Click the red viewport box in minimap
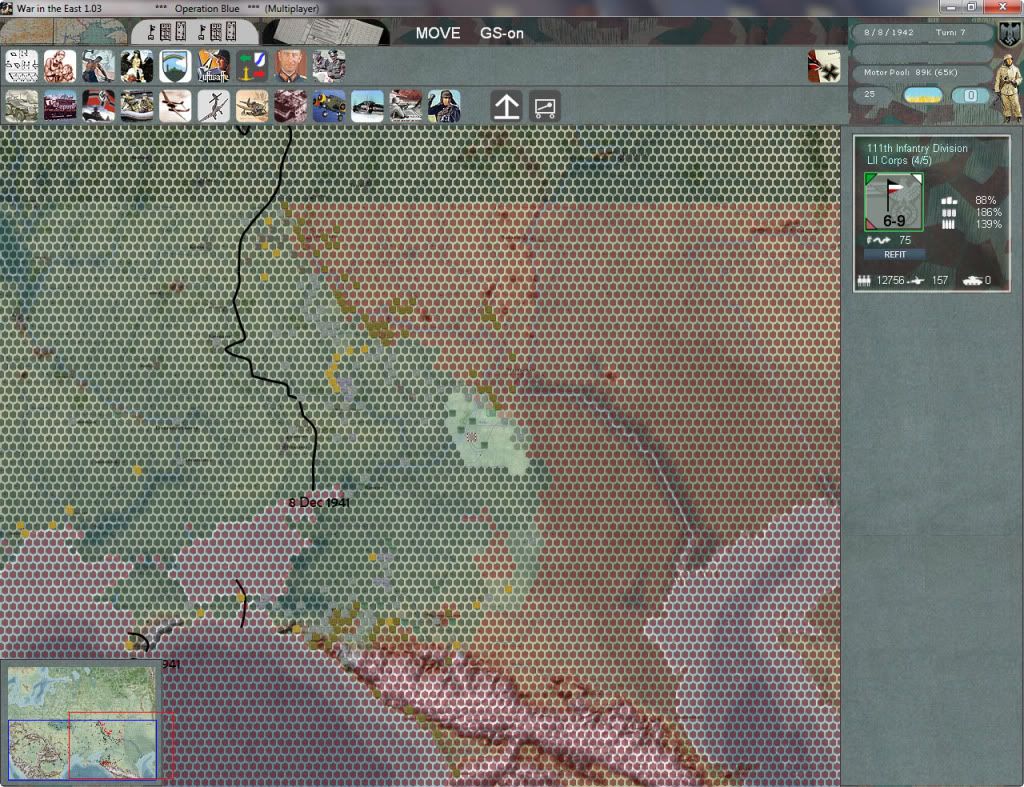Viewport: 1024px width, 787px height. pyautogui.click(x=121, y=745)
